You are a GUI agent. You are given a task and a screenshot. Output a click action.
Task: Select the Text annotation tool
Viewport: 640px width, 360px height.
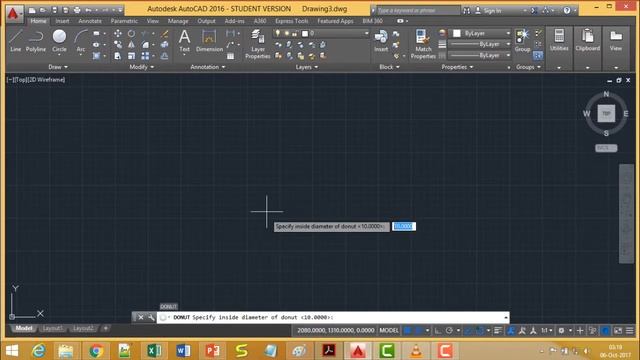[x=184, y=41]
